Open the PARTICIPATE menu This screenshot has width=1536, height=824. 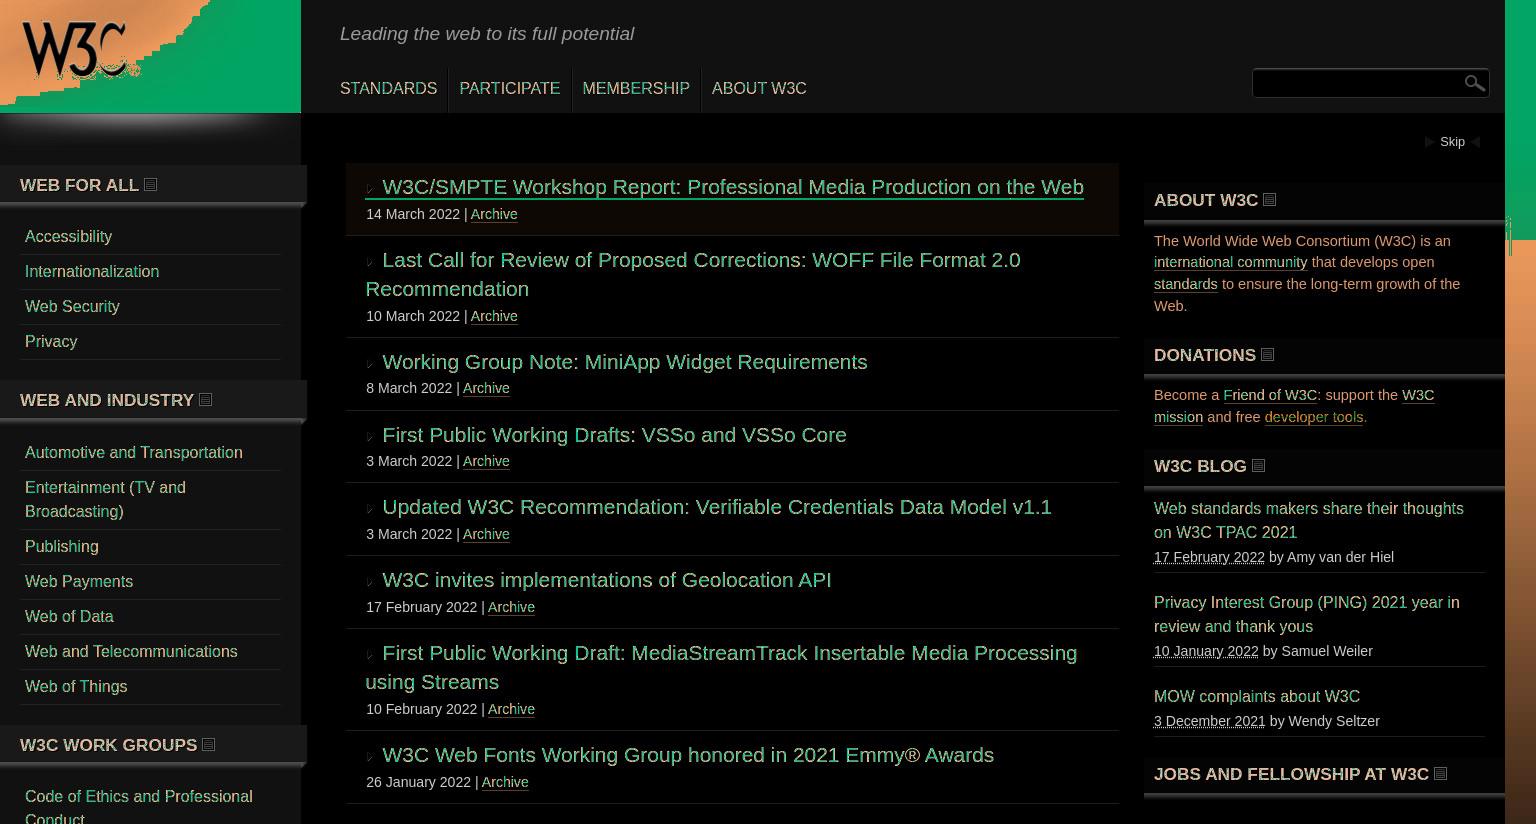509,88
